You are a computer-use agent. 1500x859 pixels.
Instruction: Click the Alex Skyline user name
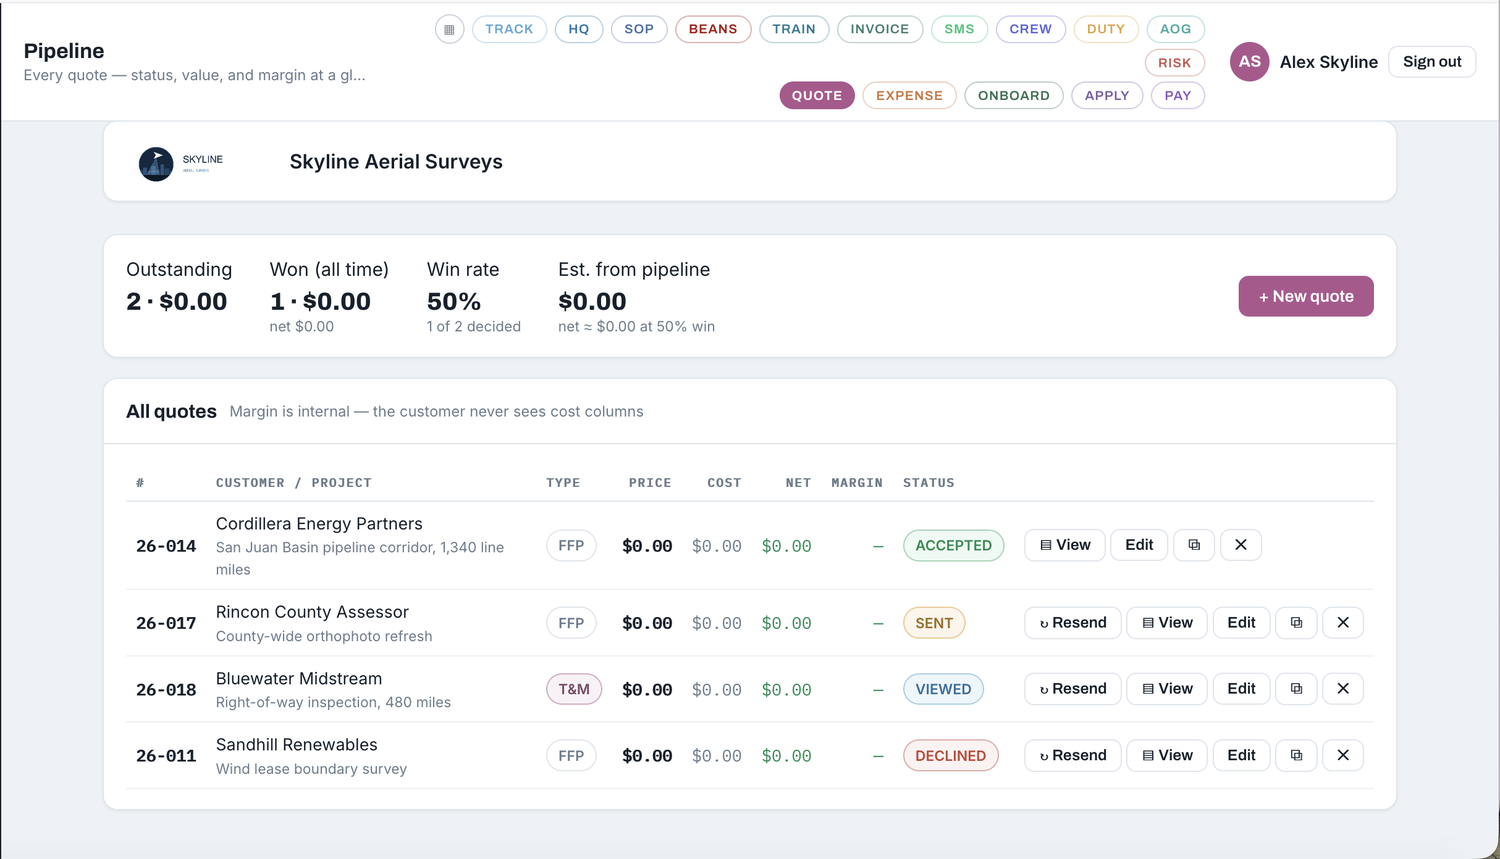coord(1329,62)
